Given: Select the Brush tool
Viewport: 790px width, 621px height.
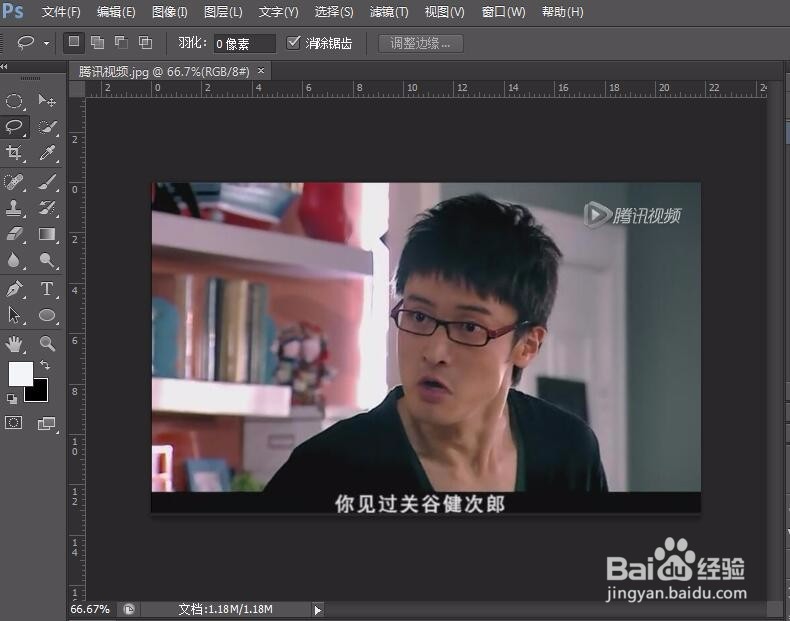Looking at the screenshot, I should click(x=47, y=182).
